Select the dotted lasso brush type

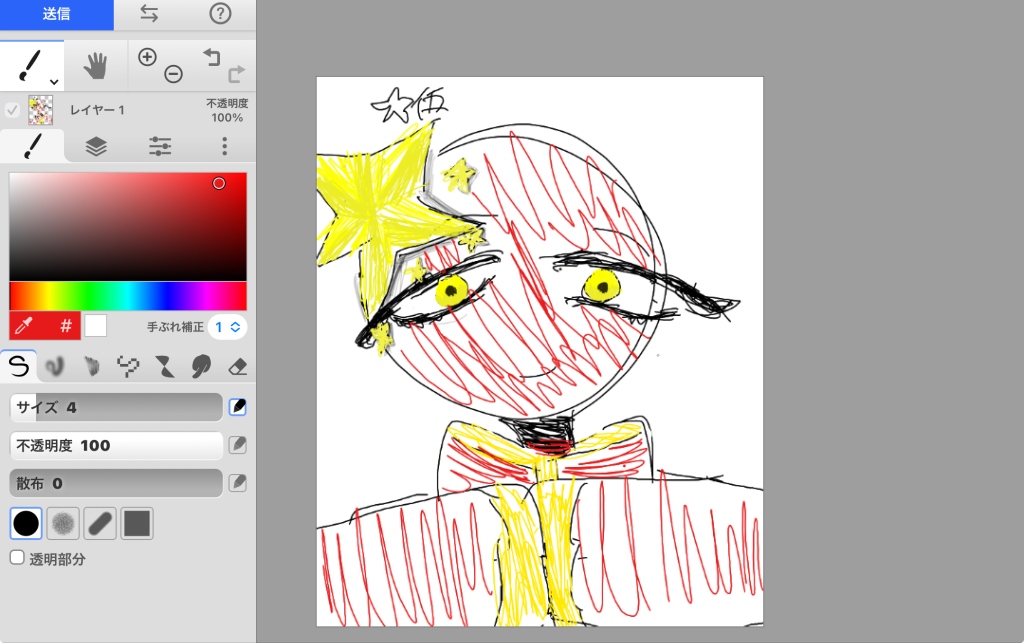click(128, 366)
